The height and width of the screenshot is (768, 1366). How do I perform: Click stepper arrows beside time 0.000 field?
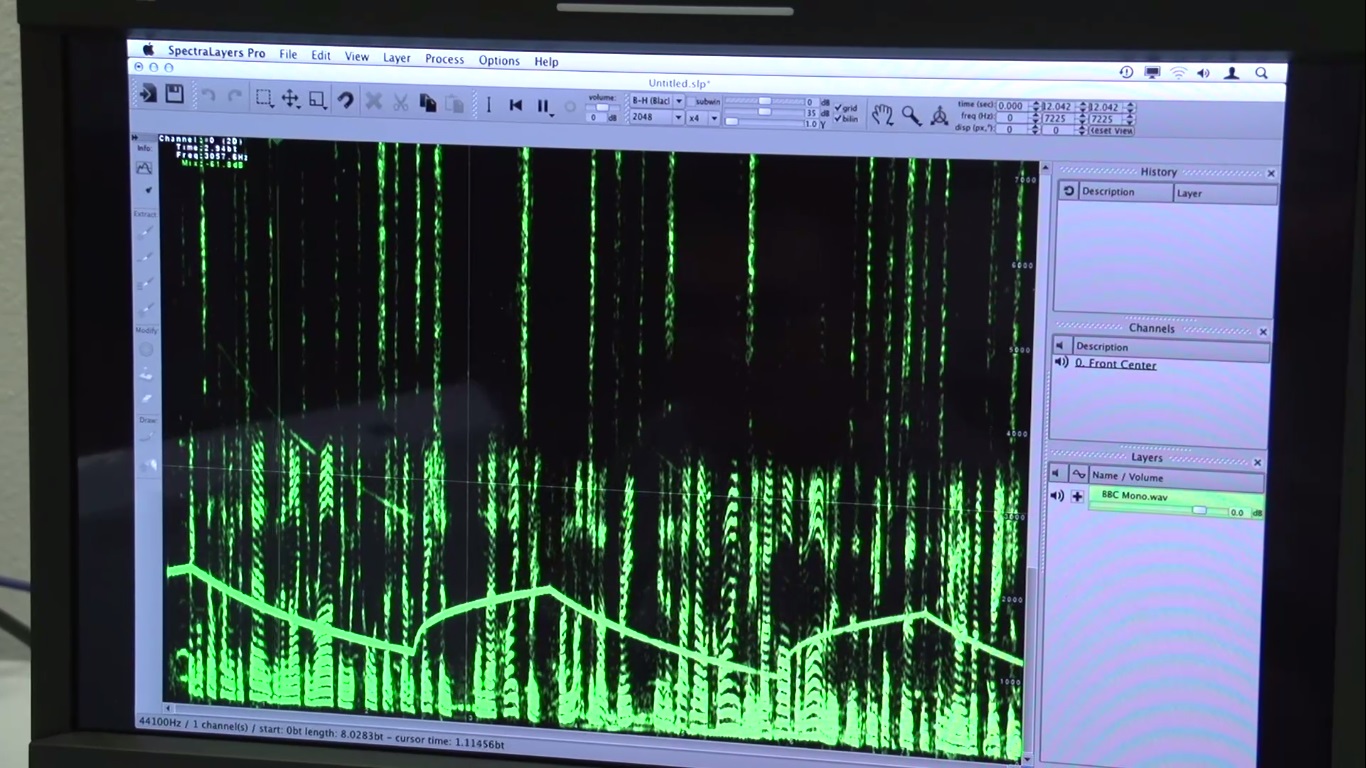(1035, 106)
